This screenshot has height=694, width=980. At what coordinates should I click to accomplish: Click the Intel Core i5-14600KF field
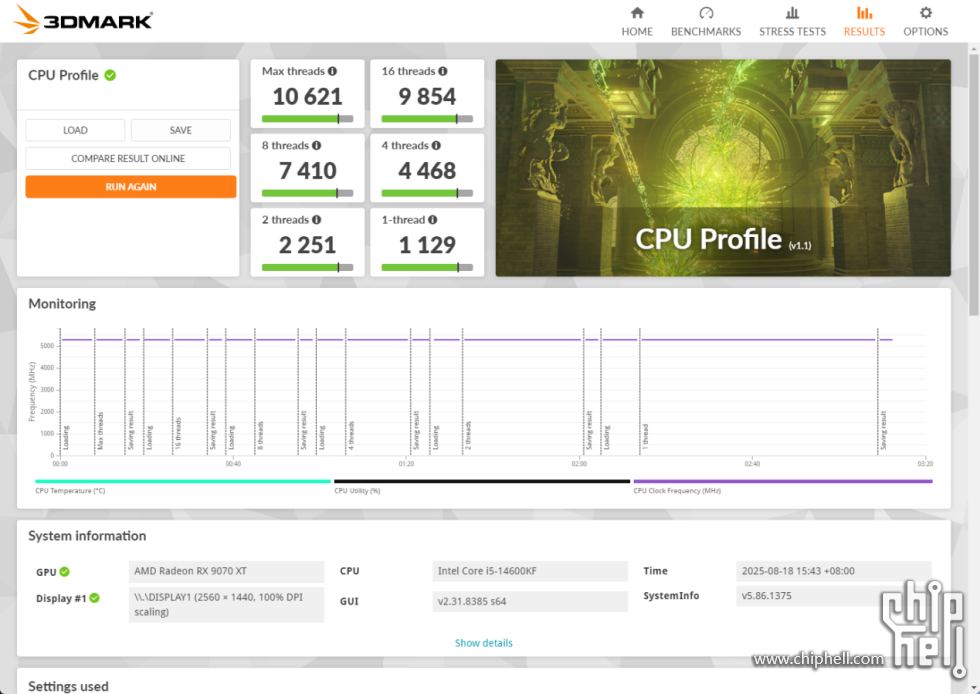tap(530, 571)
